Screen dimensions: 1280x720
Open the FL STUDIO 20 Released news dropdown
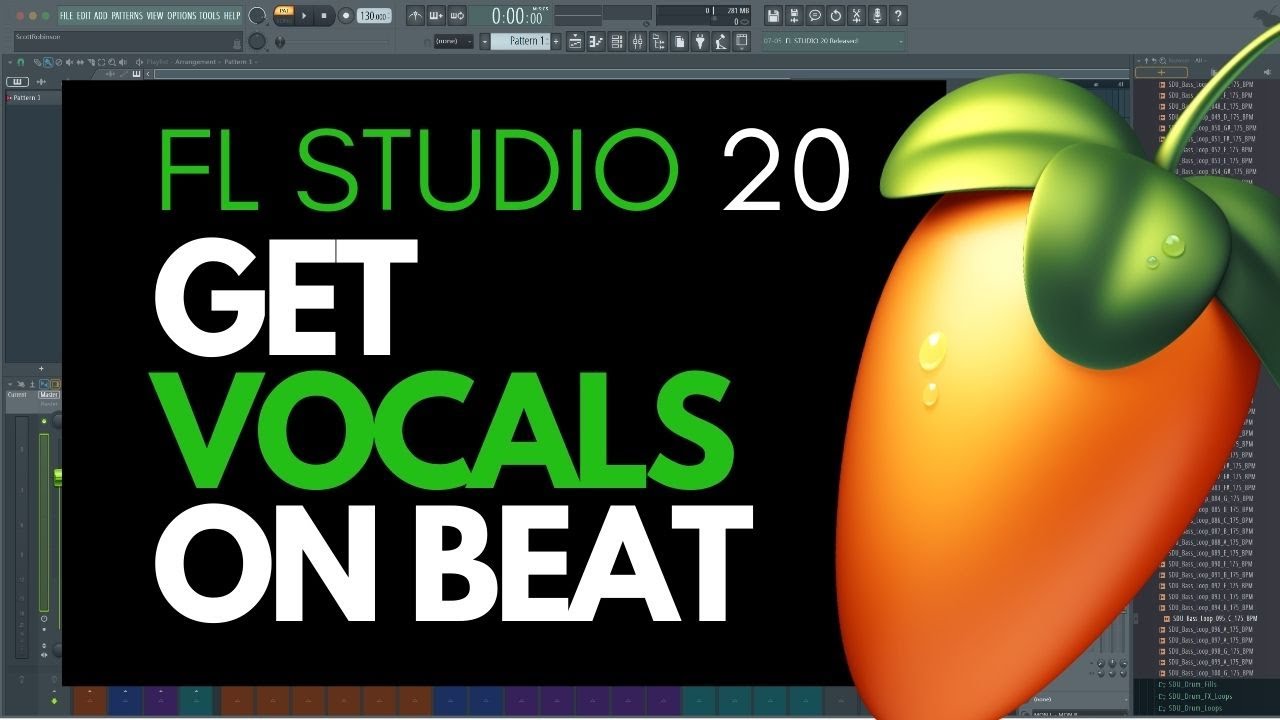(x=833, y=41)
